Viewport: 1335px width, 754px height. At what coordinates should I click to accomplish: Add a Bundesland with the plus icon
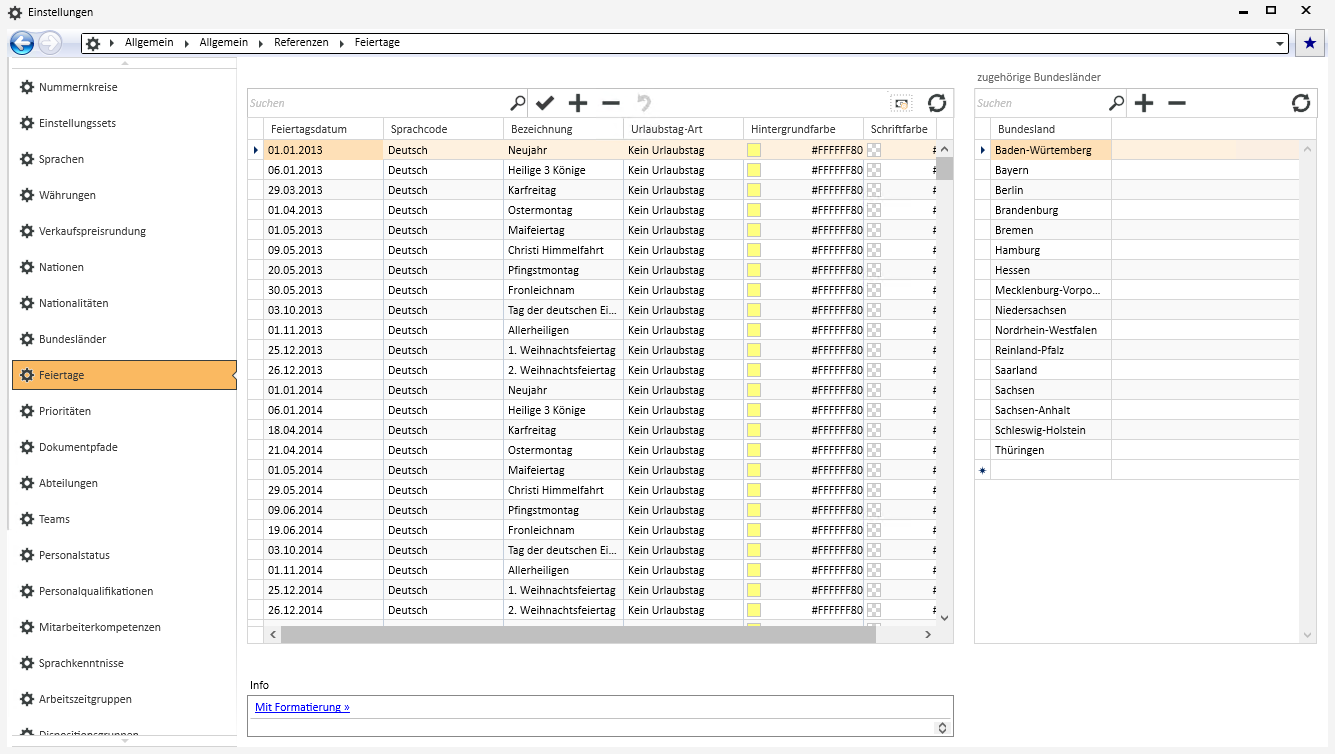[x=1144, y=103]
